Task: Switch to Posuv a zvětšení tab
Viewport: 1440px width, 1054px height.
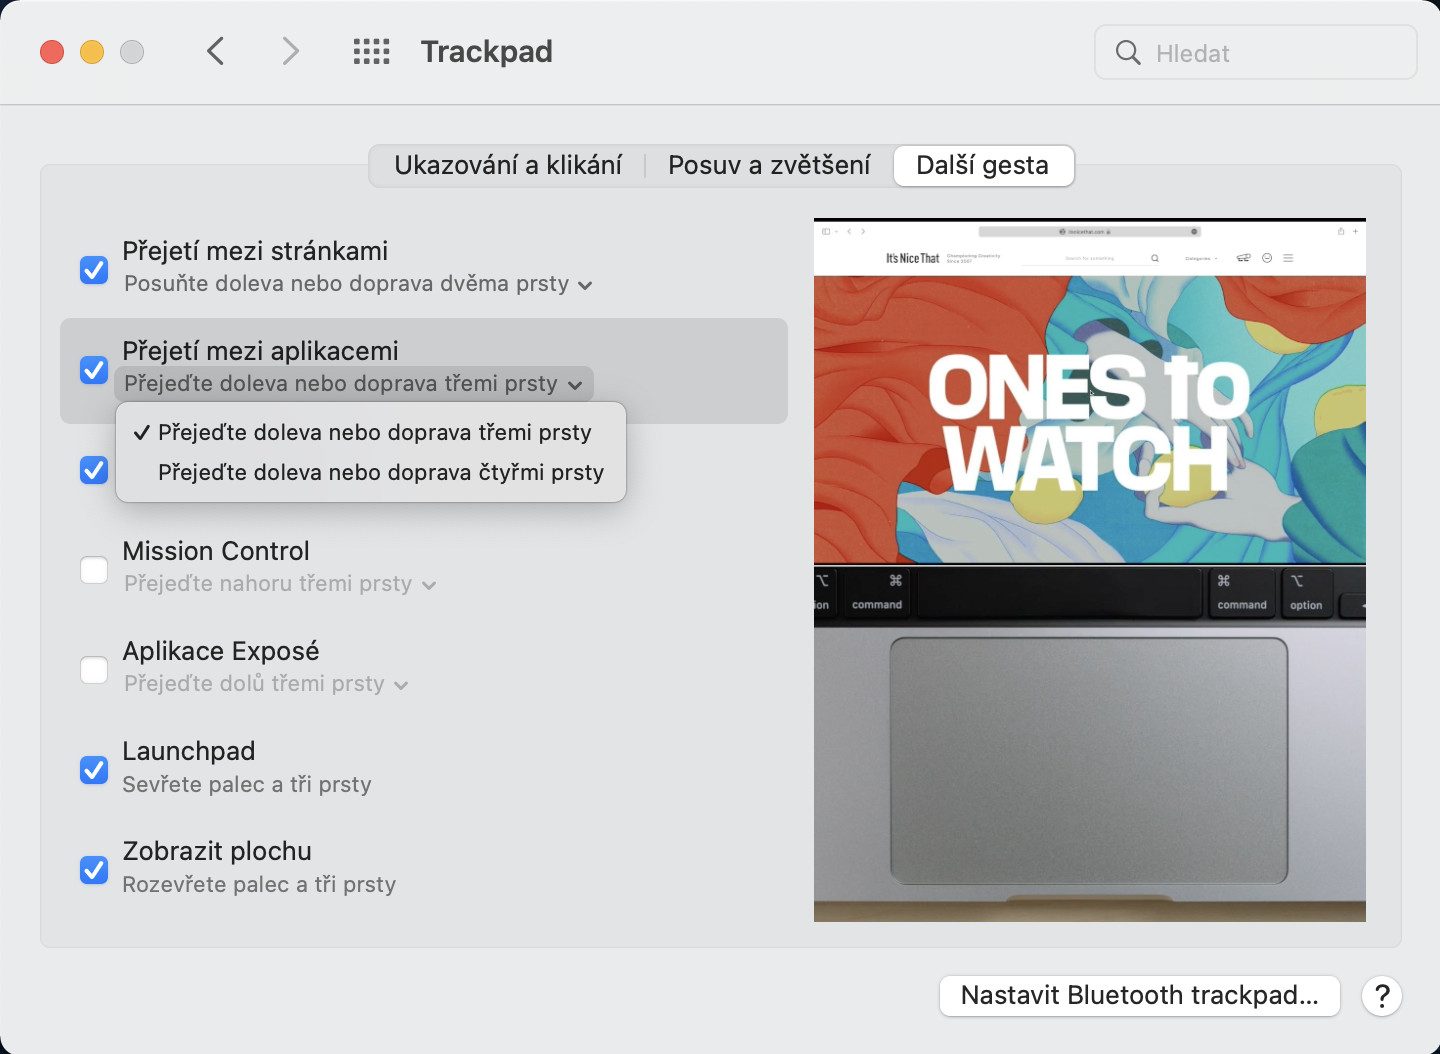Action: click(x=769, y=165)
